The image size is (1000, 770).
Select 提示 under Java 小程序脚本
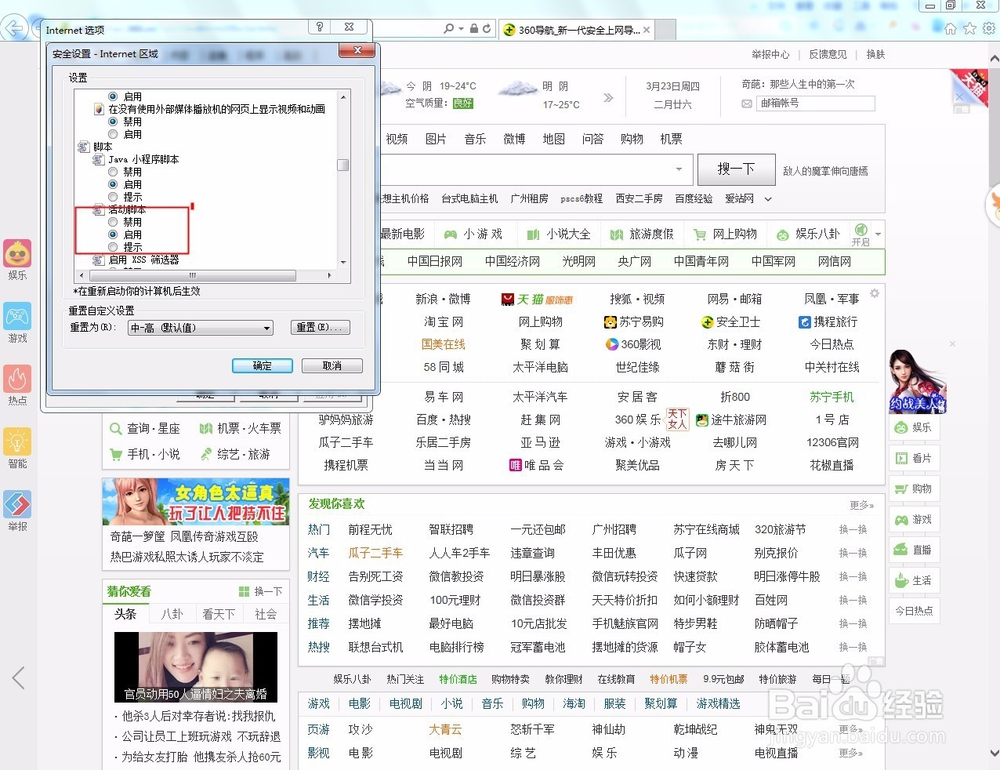pos(113,197)
